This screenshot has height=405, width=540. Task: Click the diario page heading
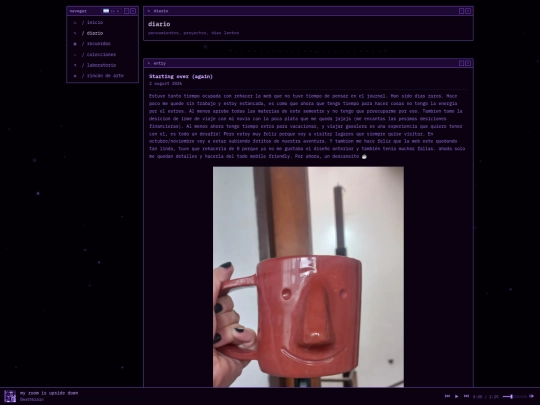point(159,24)
